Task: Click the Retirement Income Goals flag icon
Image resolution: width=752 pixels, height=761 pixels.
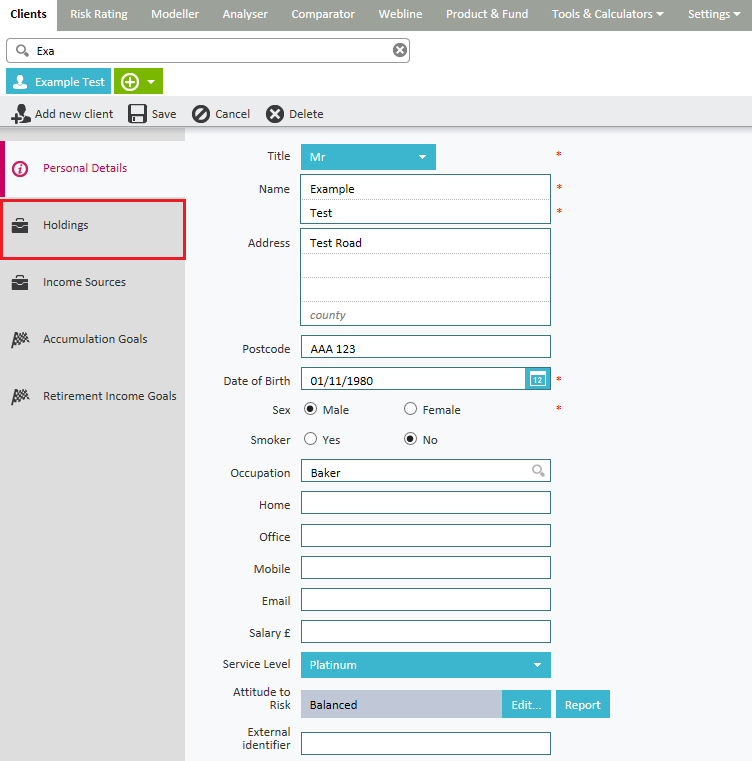Action: click(x=20, y=397)
